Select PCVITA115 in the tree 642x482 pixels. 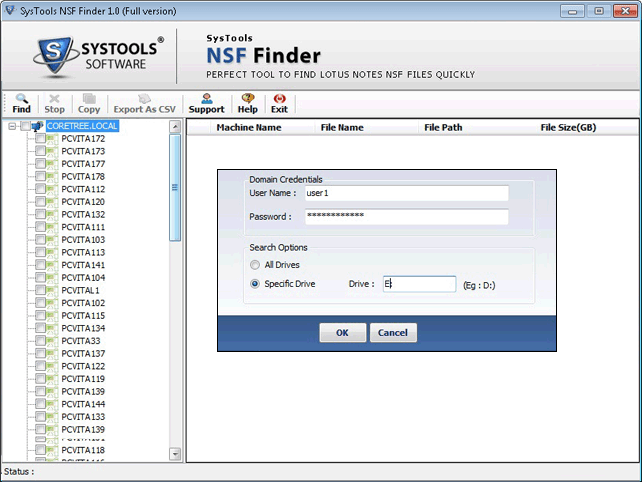click(83, 316)
